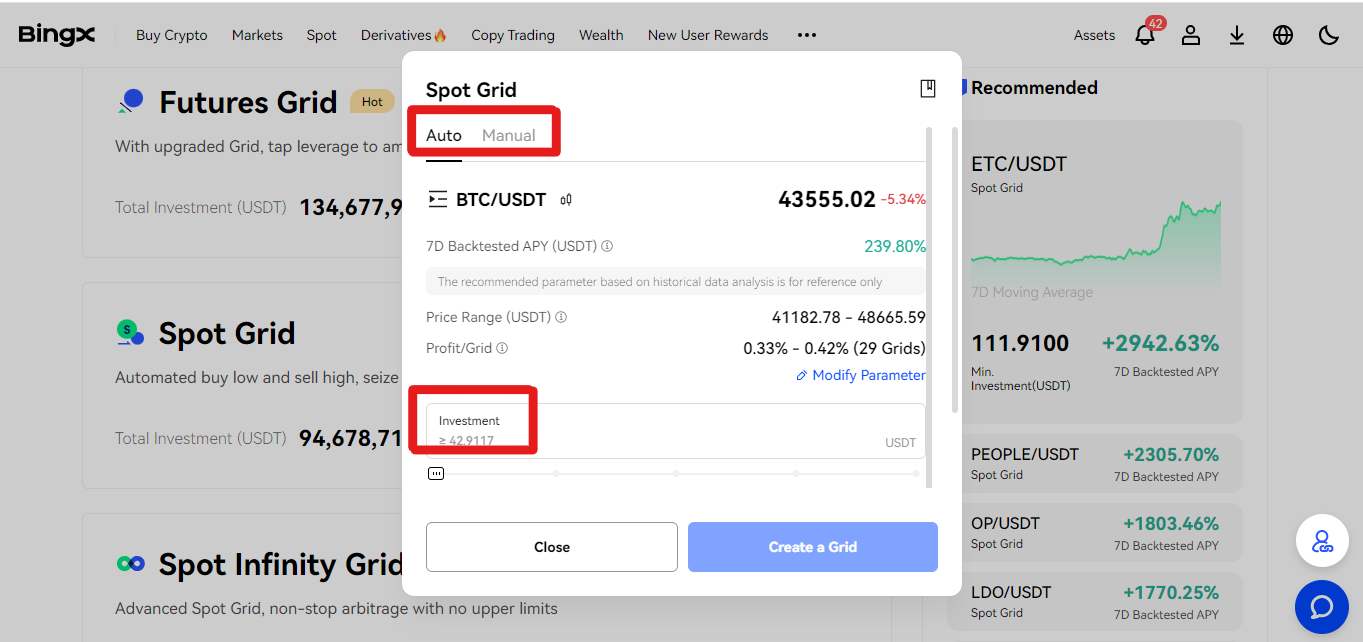Click the Create a Grid button
Image resolution: width=1363 pixels, height=642 pixels.
[813, 547]
